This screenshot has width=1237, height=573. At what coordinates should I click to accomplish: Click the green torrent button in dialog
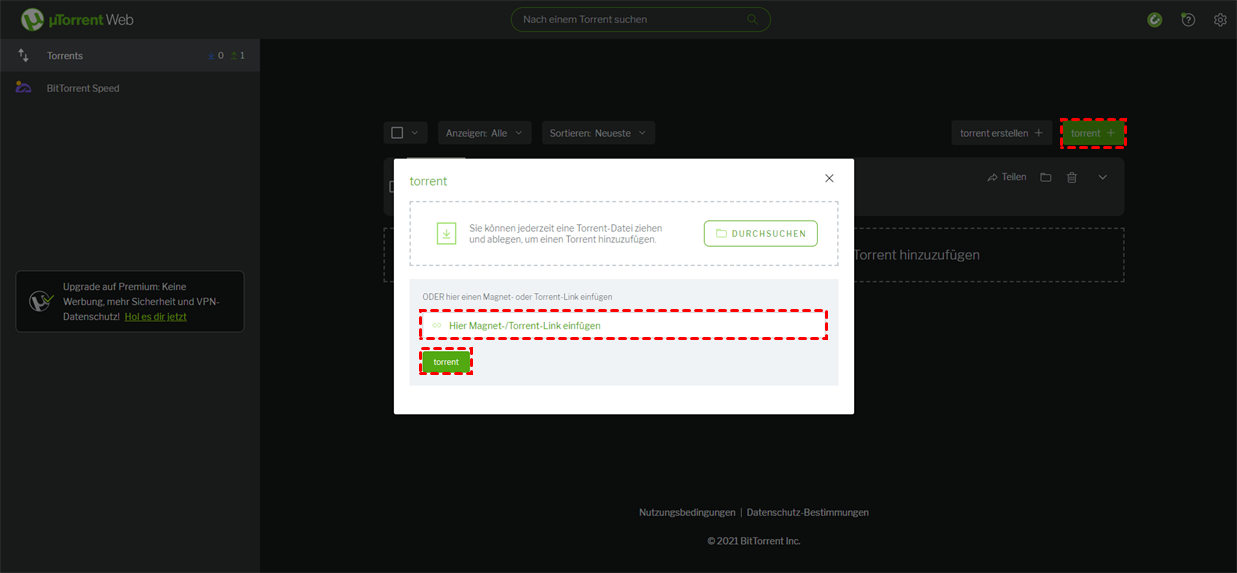click(446, 362)
